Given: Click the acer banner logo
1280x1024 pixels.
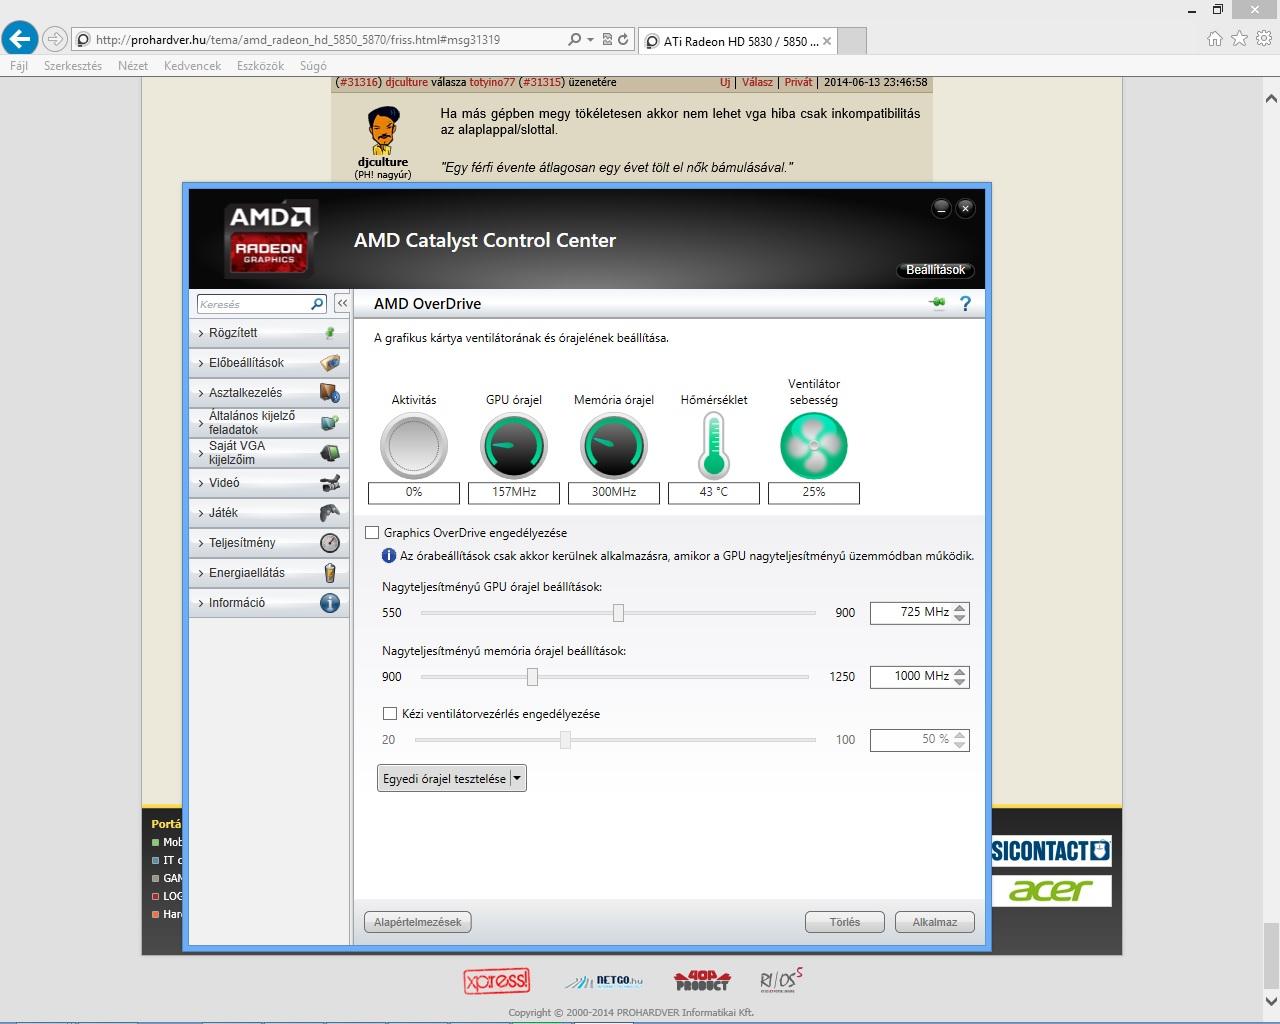Looking at the screenshot, I should [1051, 890].
